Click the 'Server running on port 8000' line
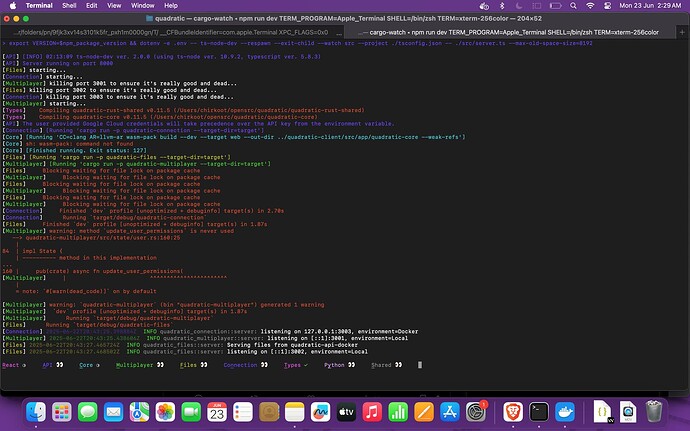690x431 pixels. point(58,63)
